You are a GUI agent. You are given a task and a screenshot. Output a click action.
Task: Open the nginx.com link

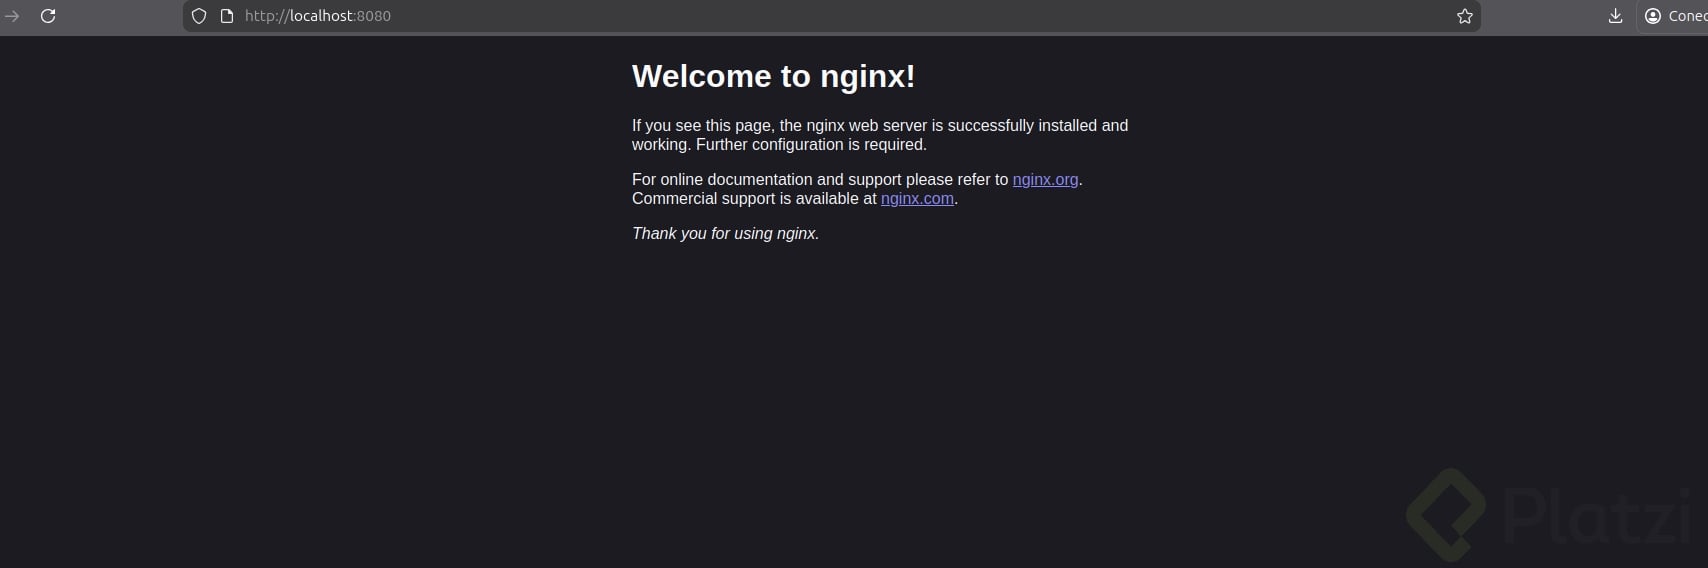pos(917,199)
